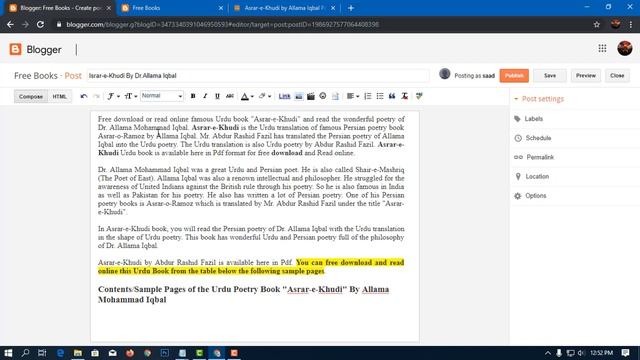Insert an image into the post
Screen dimensions: 640x360
click(x=299, y=96)
